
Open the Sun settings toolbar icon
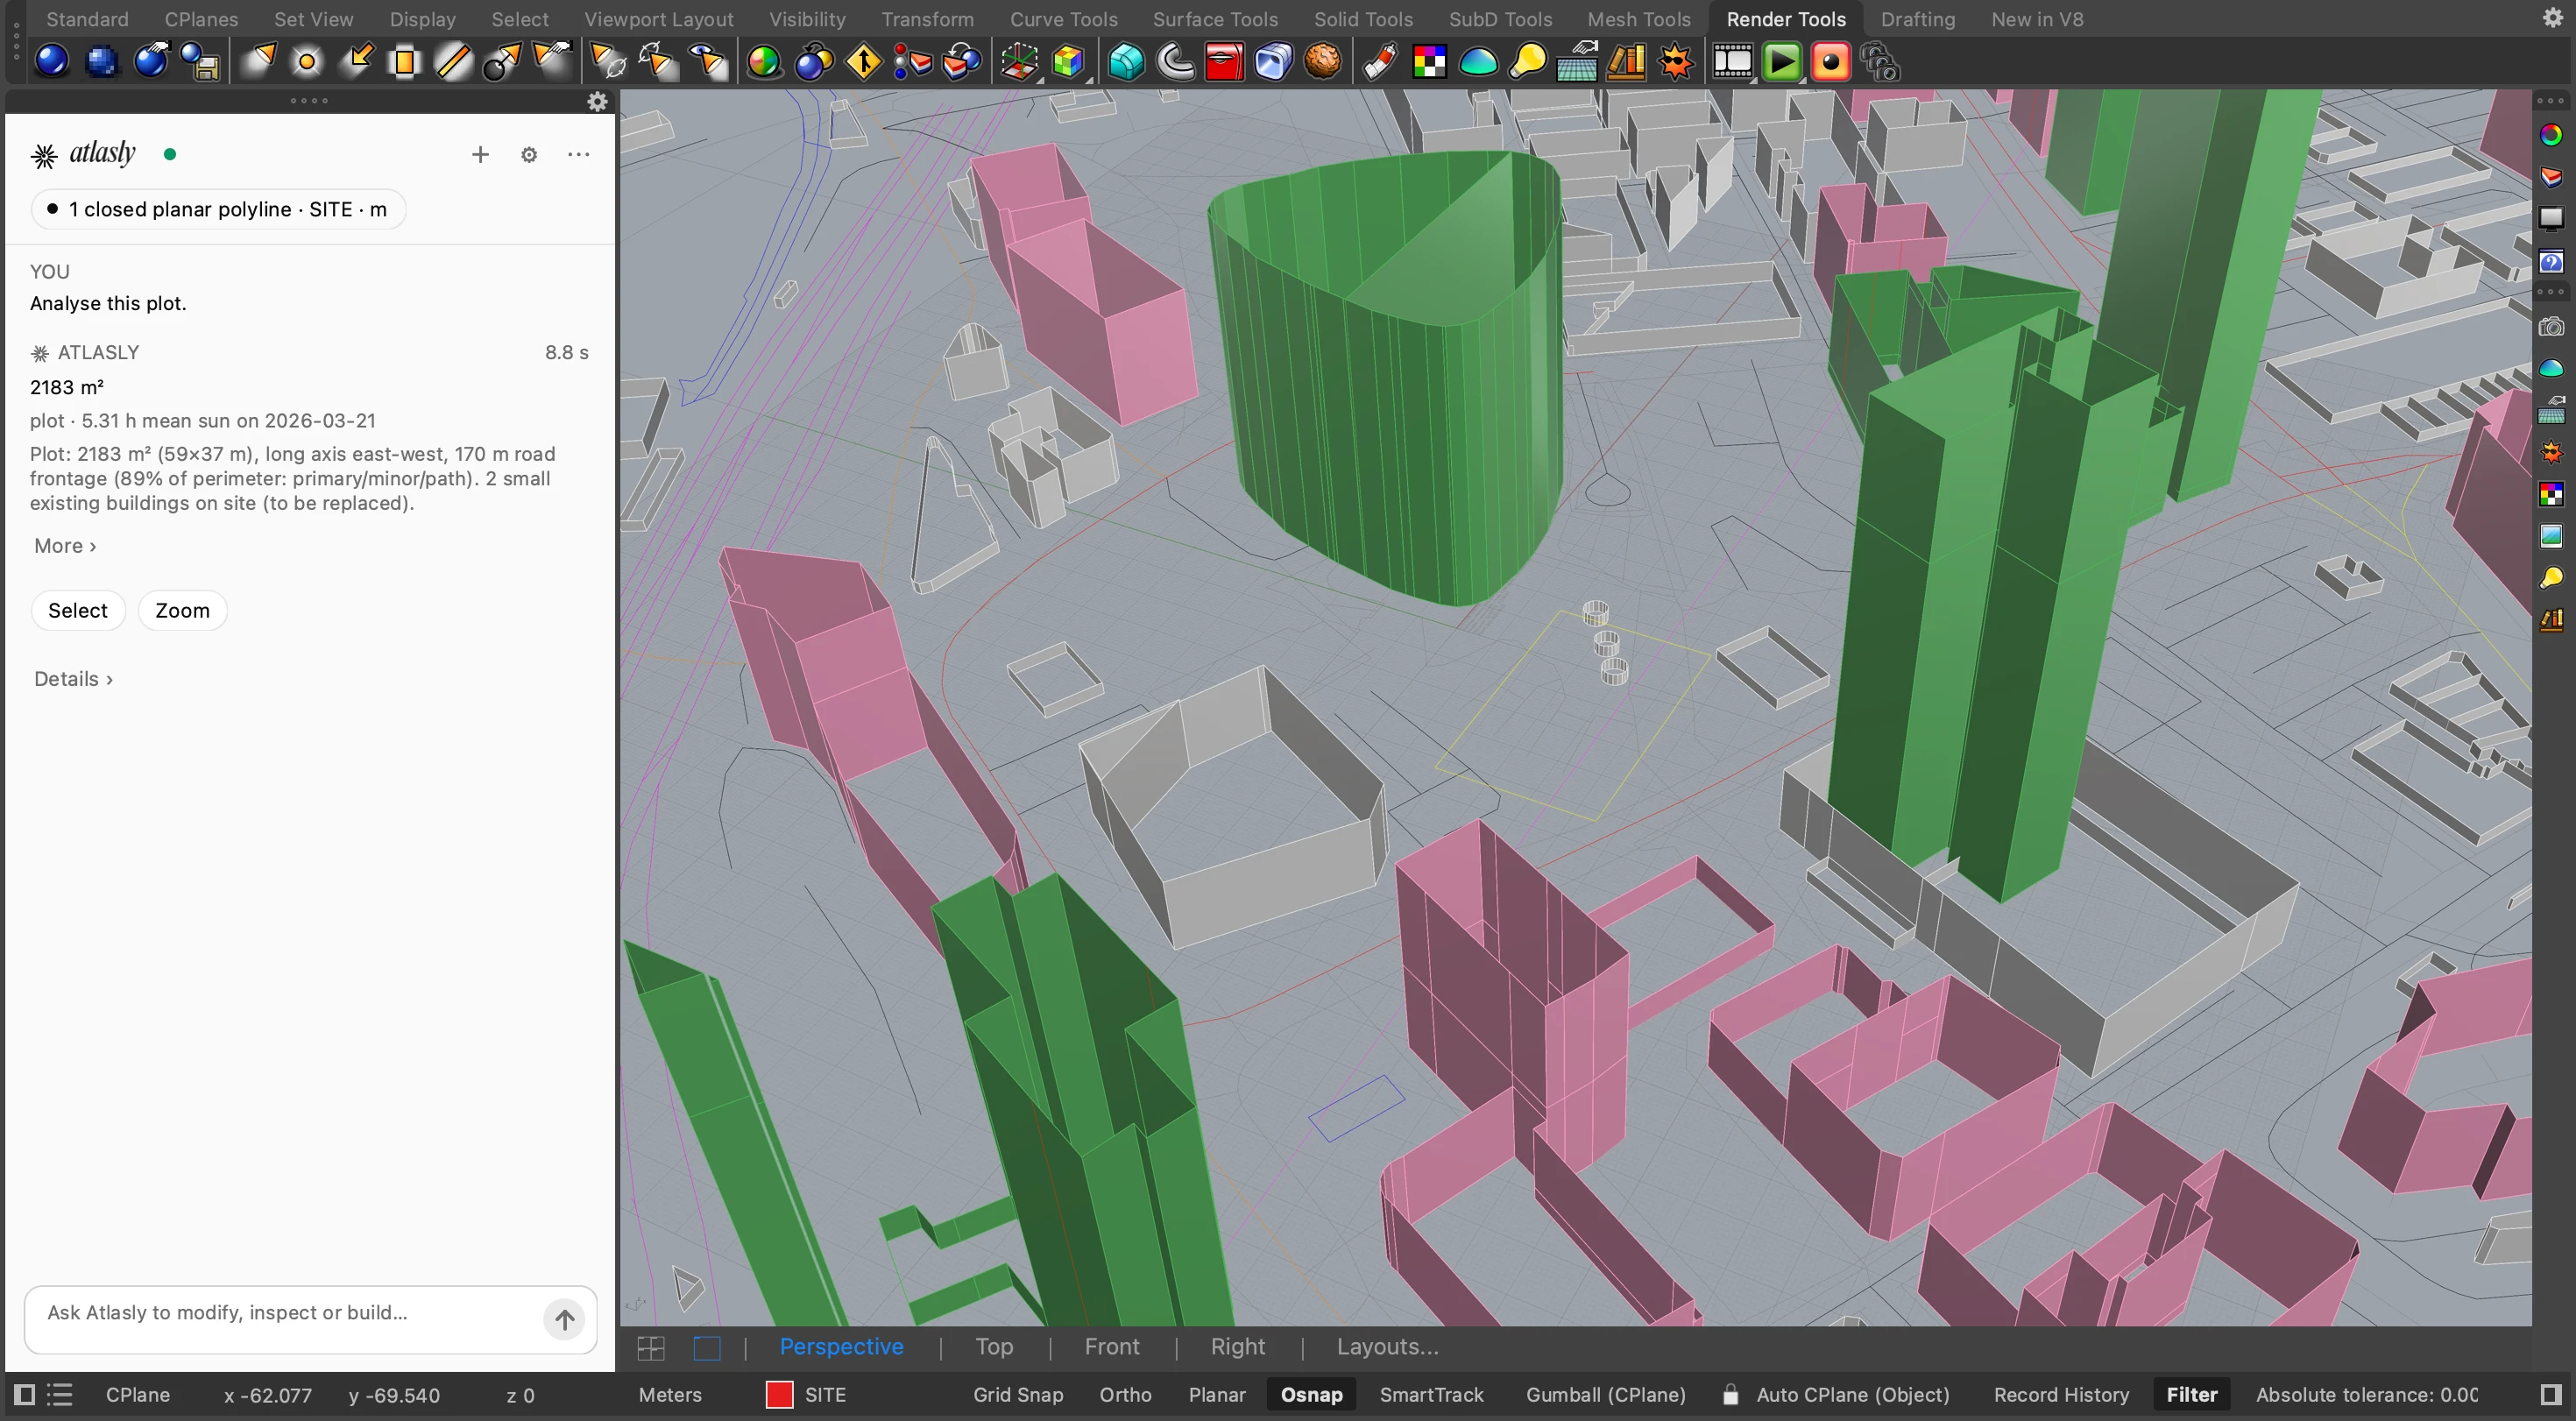pyautogui.click(x=1676, y=62)
